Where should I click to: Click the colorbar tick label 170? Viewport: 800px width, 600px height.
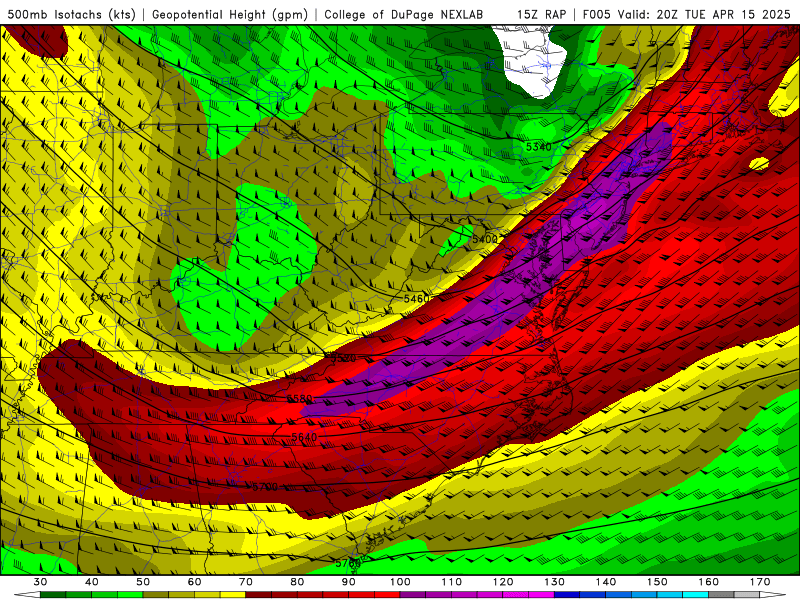(x=760, y=582)
